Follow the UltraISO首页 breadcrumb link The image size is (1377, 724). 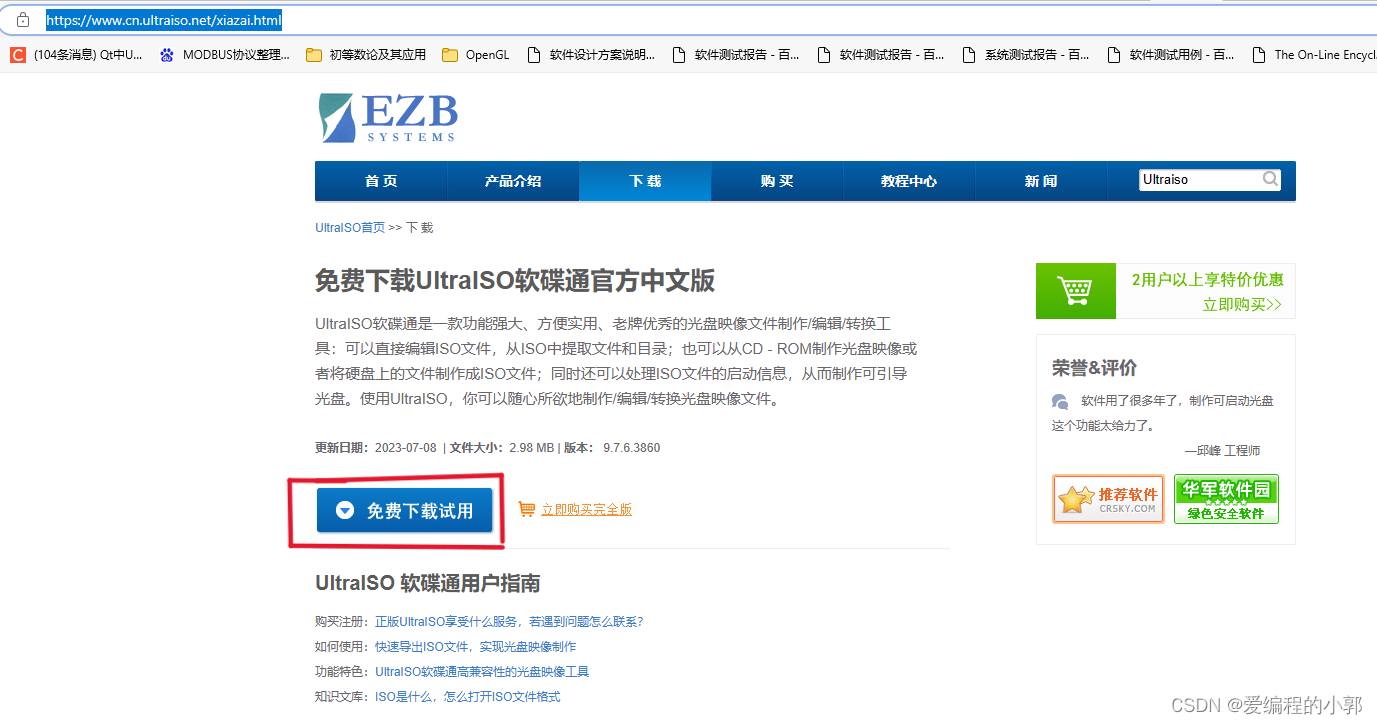pos(350,228)
